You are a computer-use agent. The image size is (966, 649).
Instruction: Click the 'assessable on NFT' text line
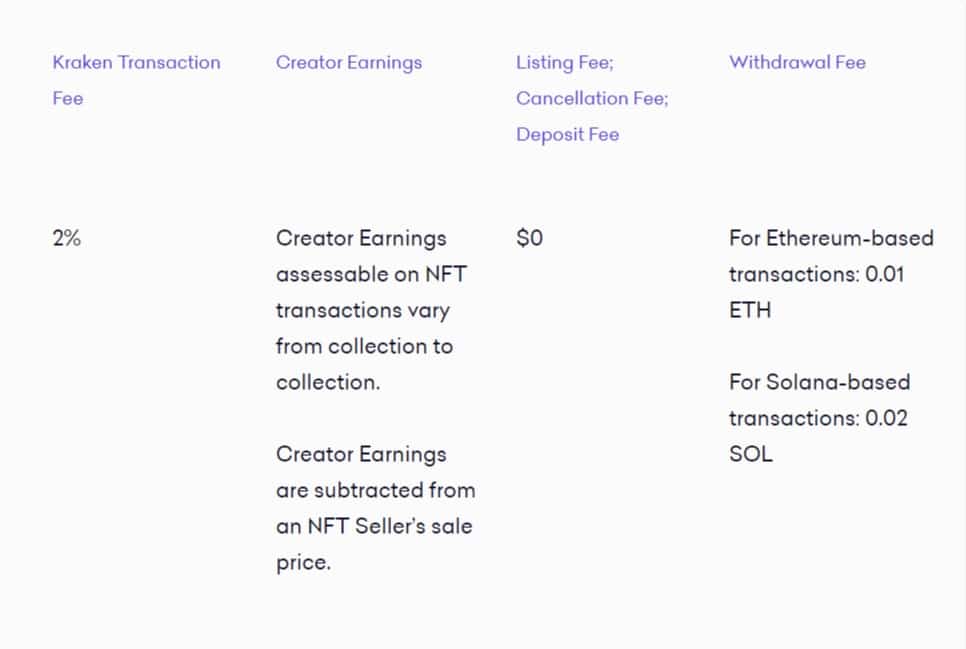tap(371, 275)
